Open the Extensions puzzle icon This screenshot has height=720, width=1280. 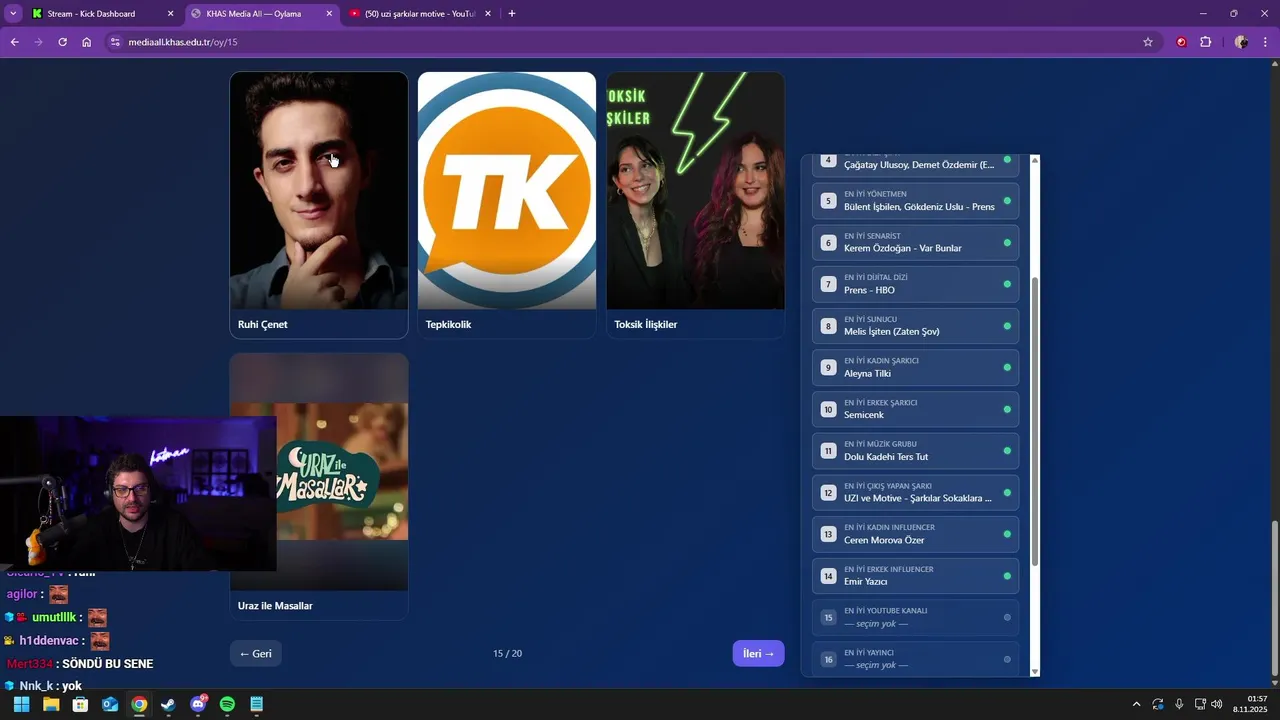coord(1205,42)
